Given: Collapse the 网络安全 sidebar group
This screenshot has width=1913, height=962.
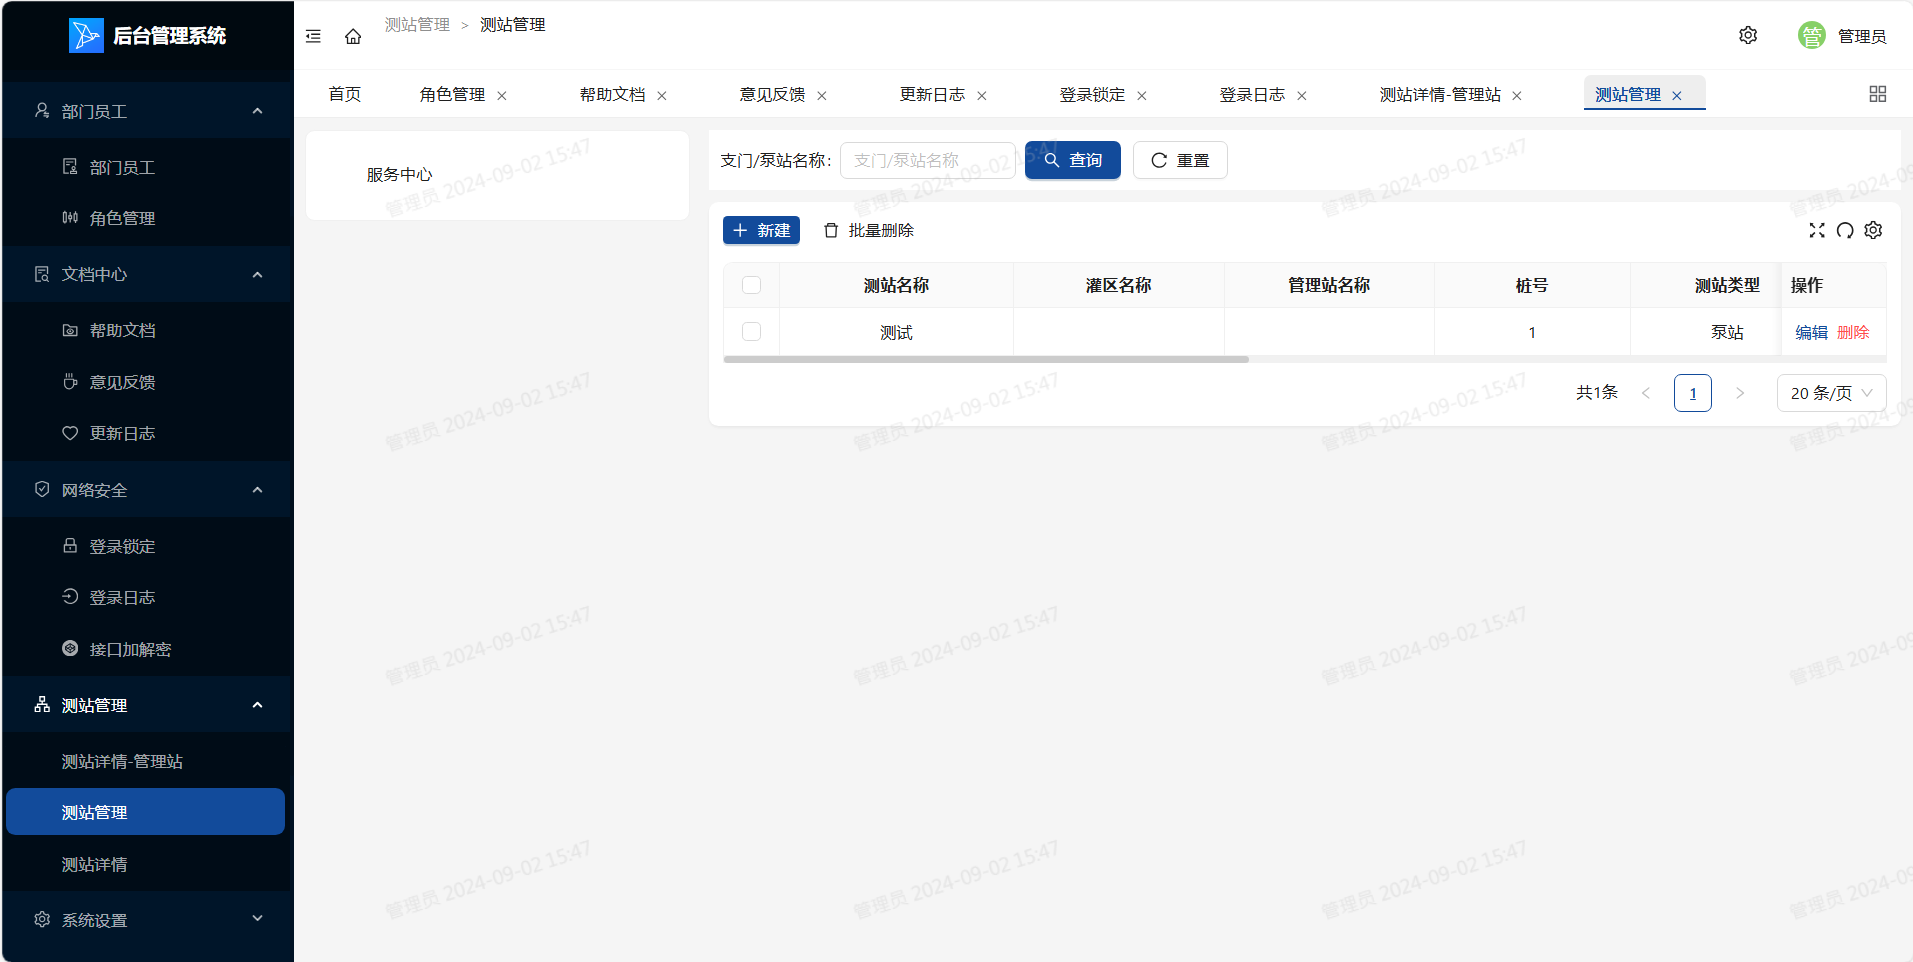Looking at the screenshot, I should pyautogui.click(x=146, y=490).
